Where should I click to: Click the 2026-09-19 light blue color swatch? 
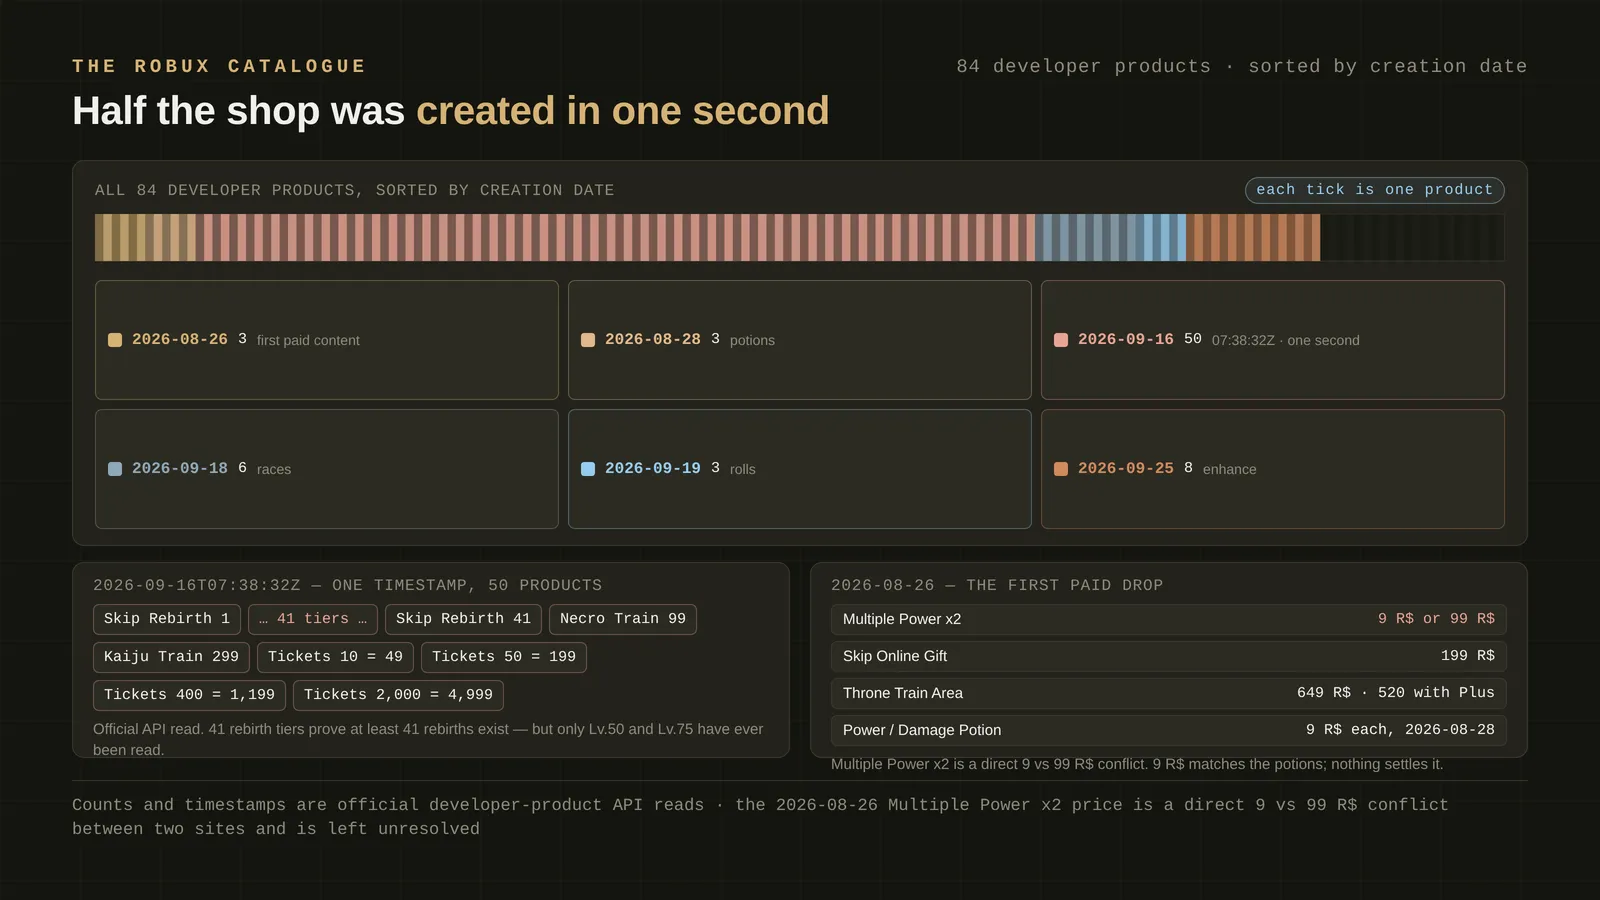click(588, 469)
